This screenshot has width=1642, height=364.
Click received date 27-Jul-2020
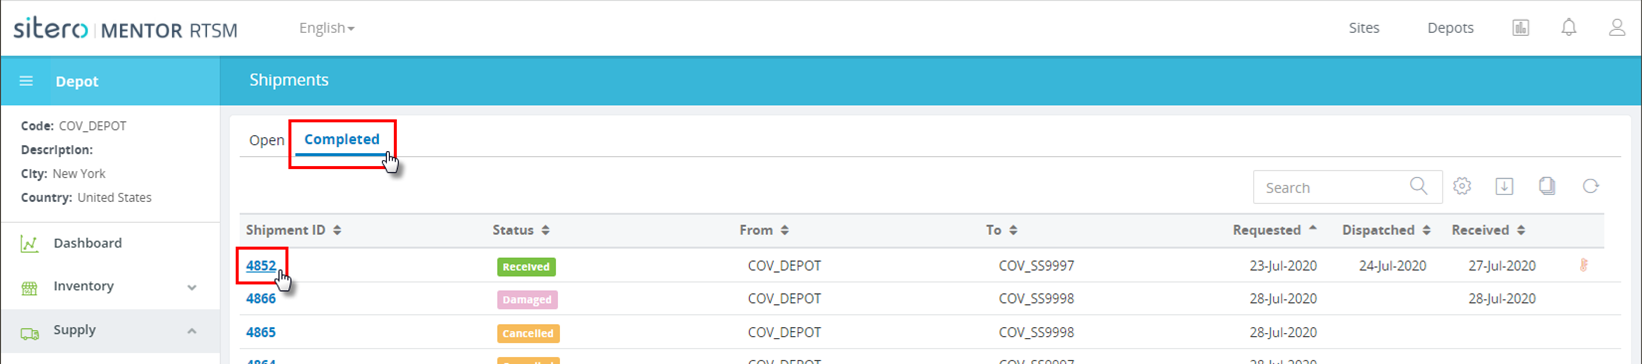pos(1502,266)
